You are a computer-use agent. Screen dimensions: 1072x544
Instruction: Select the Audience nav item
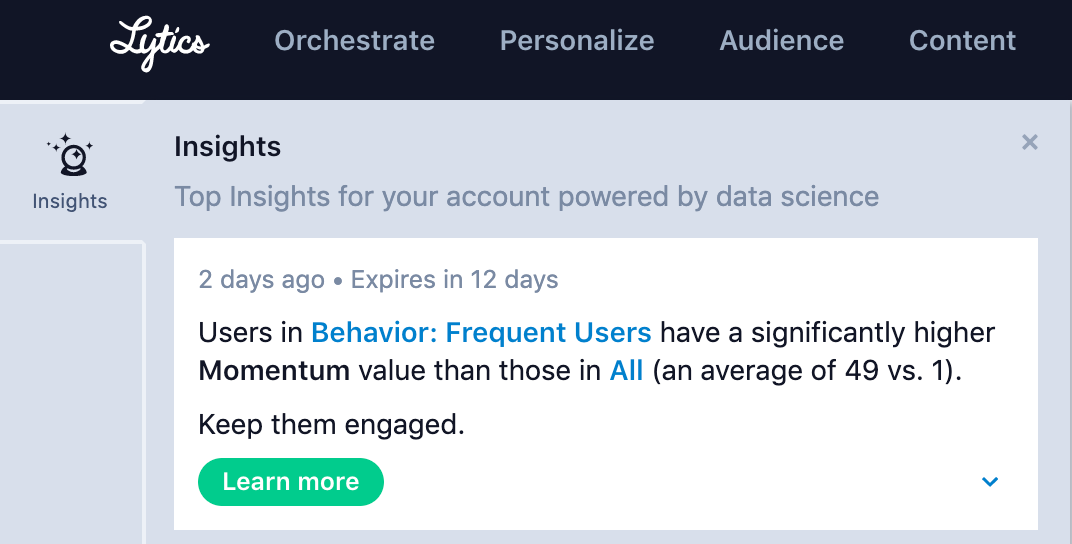tap(781, 41)
